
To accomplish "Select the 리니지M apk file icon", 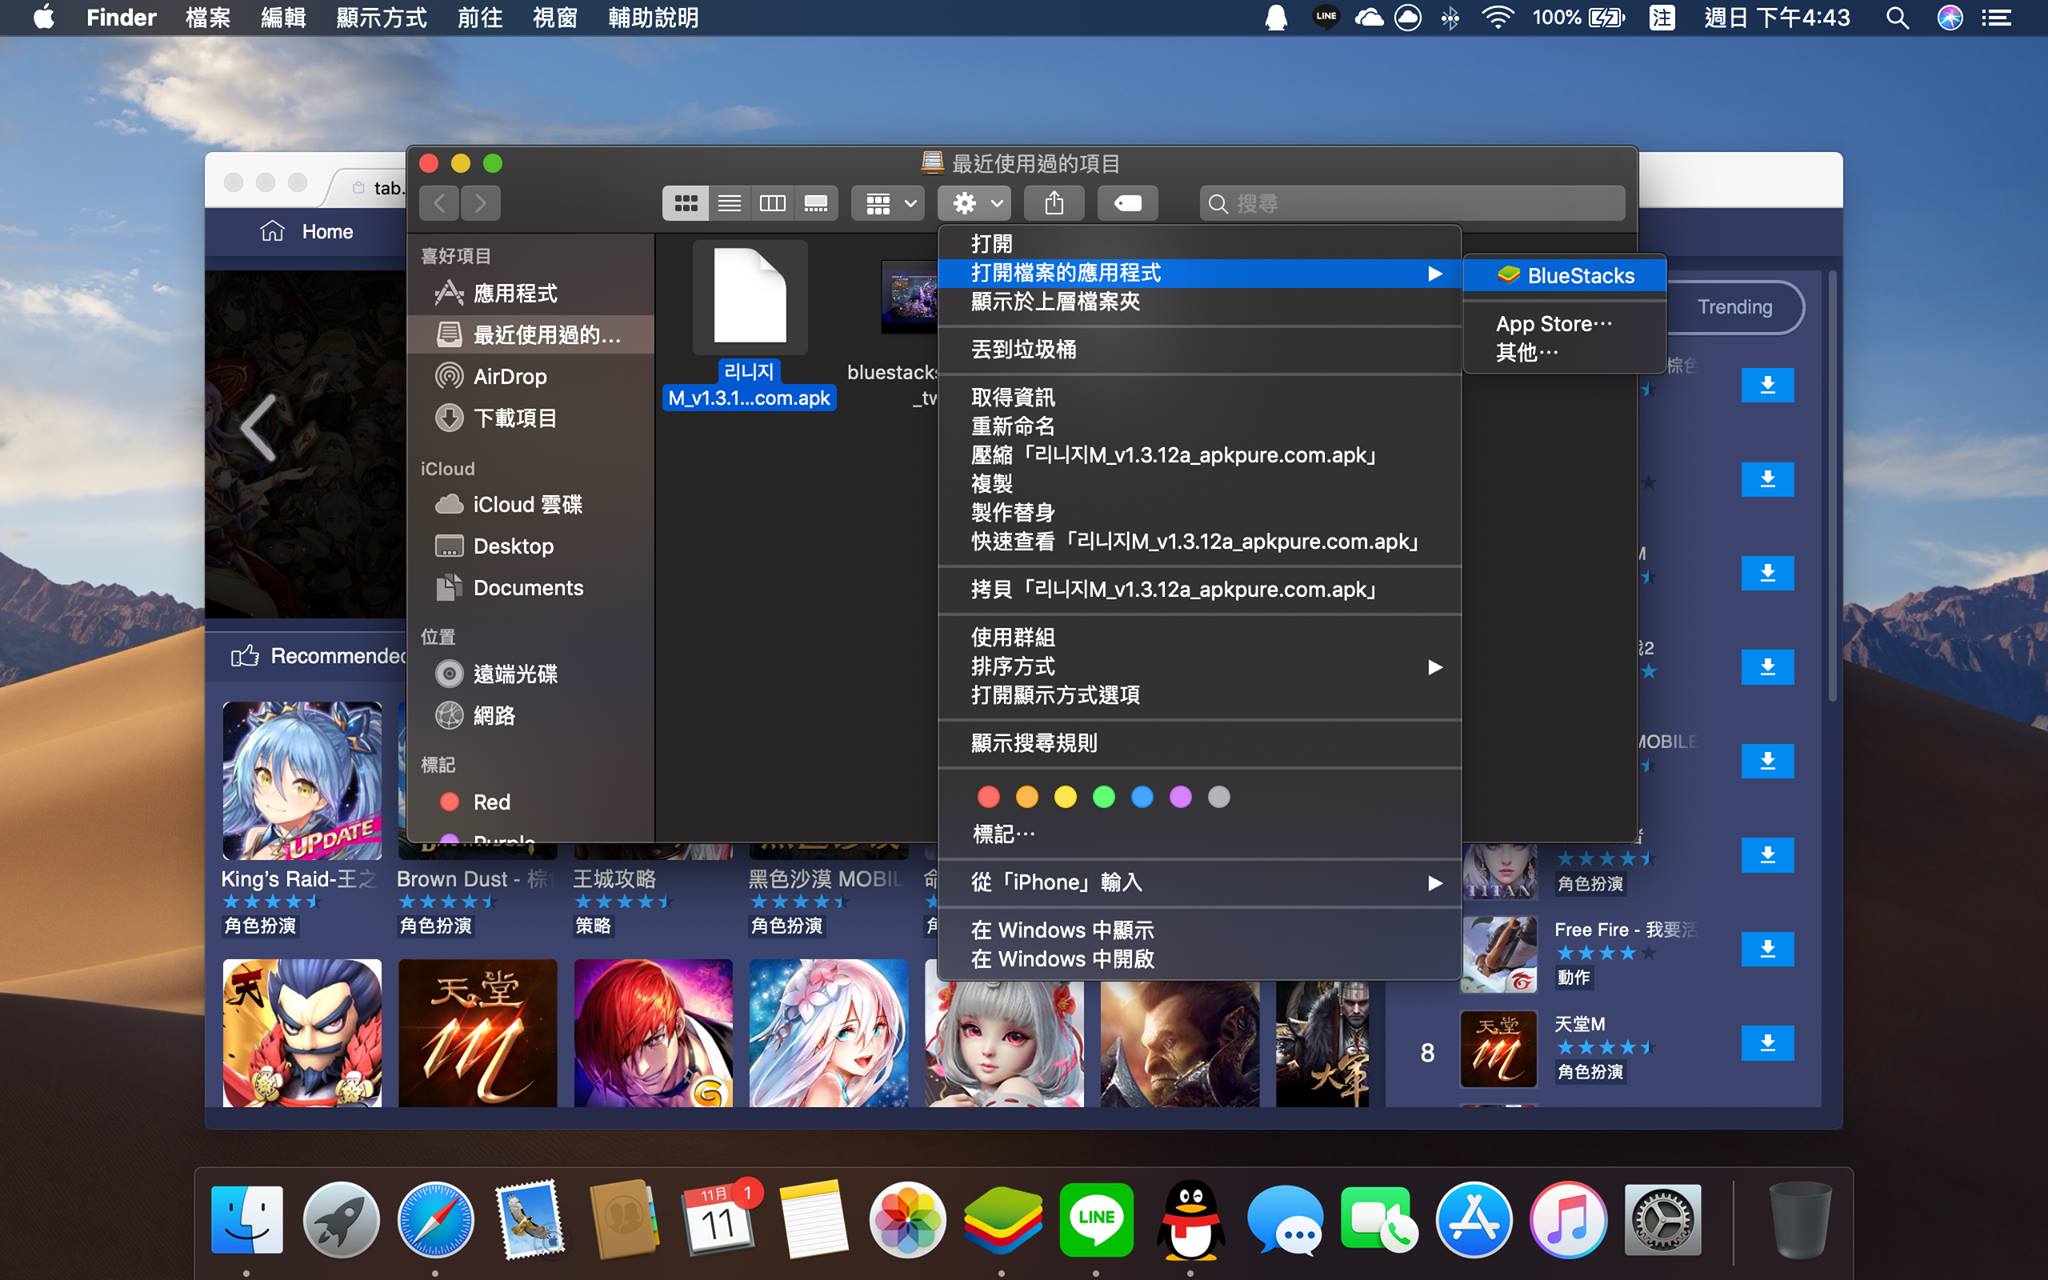I will 750,297.
